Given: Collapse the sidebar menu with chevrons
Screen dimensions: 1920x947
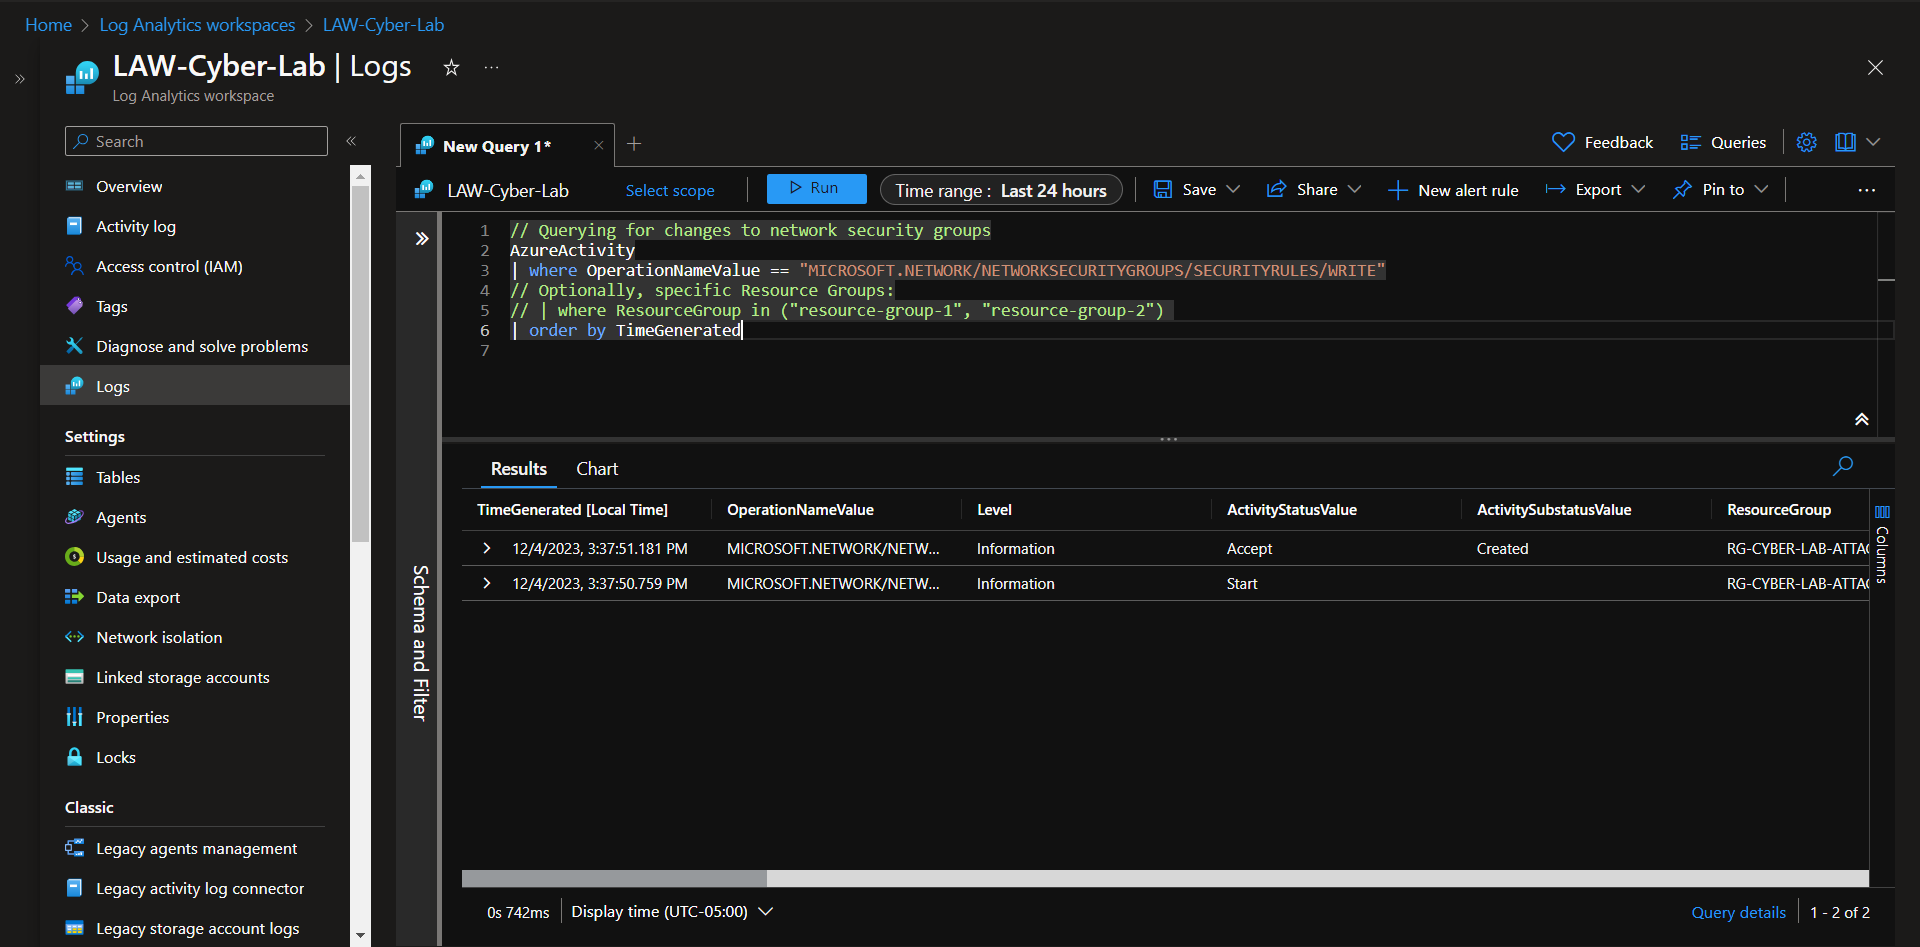Looking at the screenshot, I should pos(351,141).
